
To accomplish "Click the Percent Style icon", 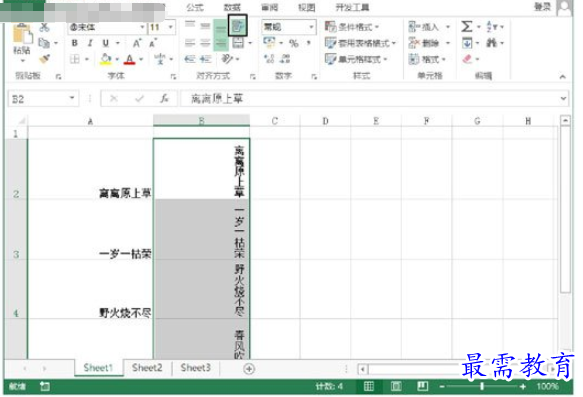I will pyautogui.click(x=294, y=43).
